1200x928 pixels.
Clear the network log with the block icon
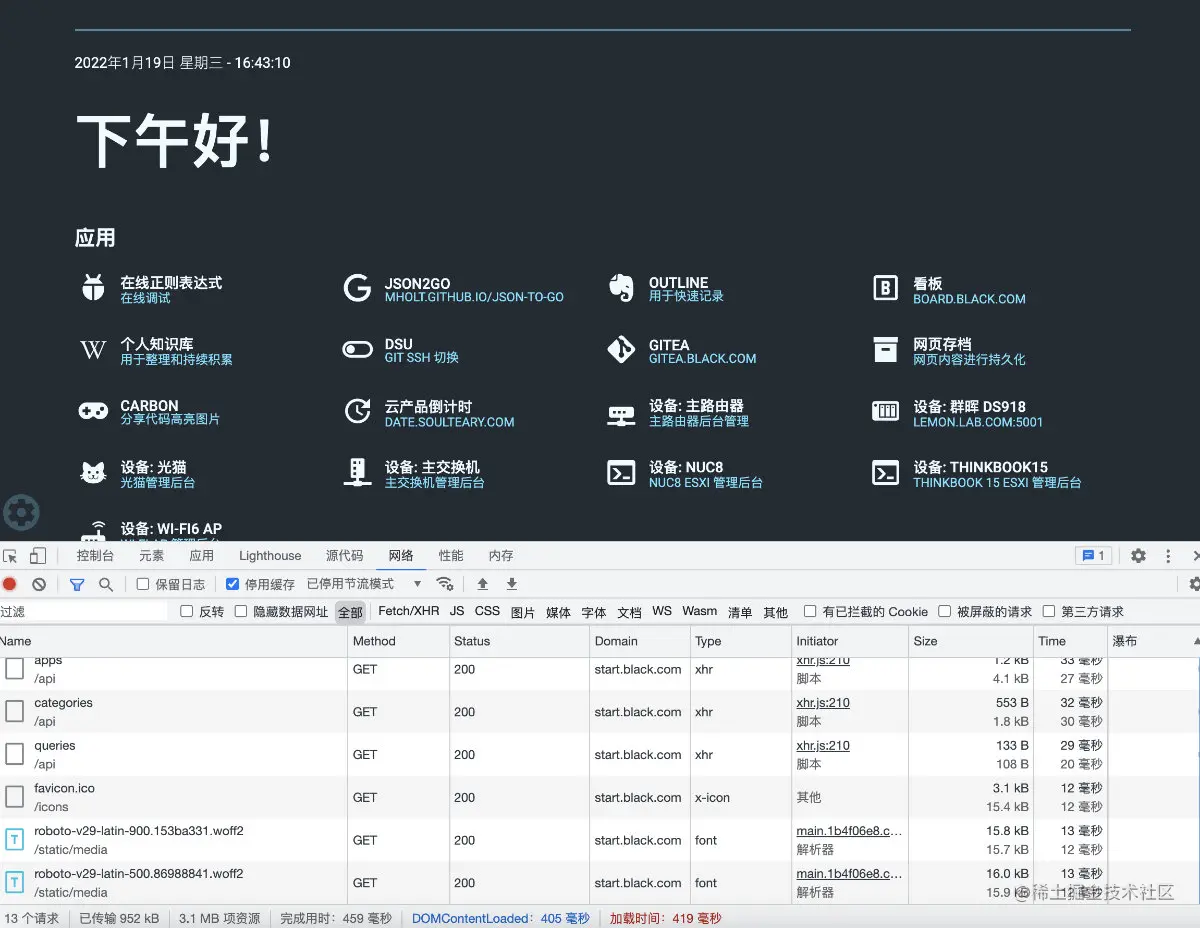(39, 583)
